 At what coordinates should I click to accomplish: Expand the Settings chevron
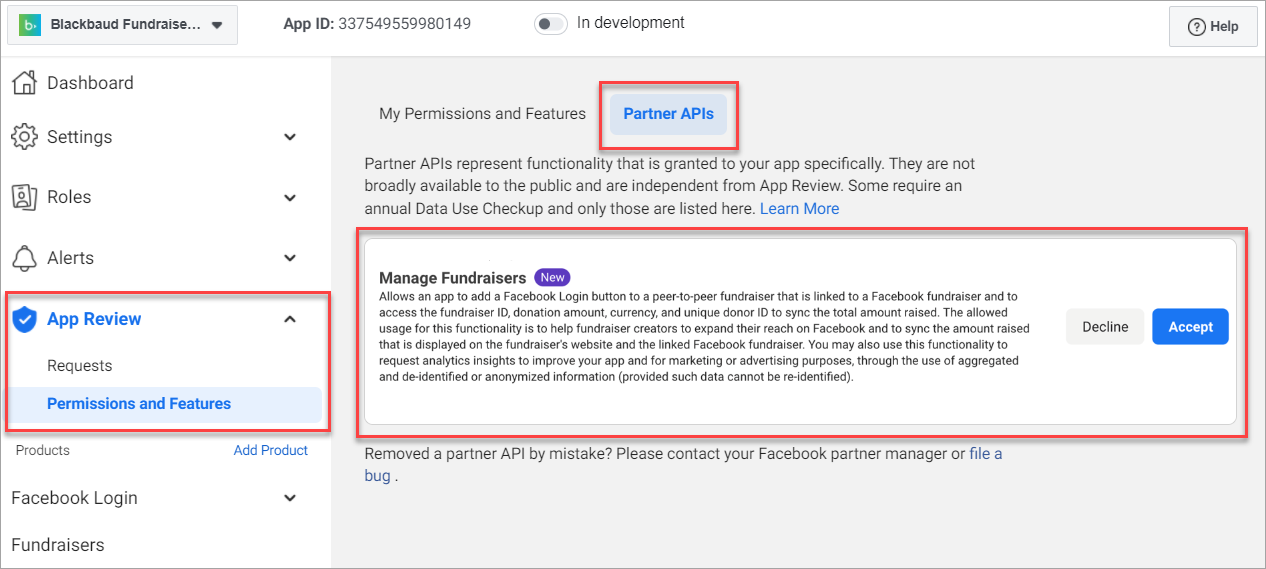coord(290,137)
